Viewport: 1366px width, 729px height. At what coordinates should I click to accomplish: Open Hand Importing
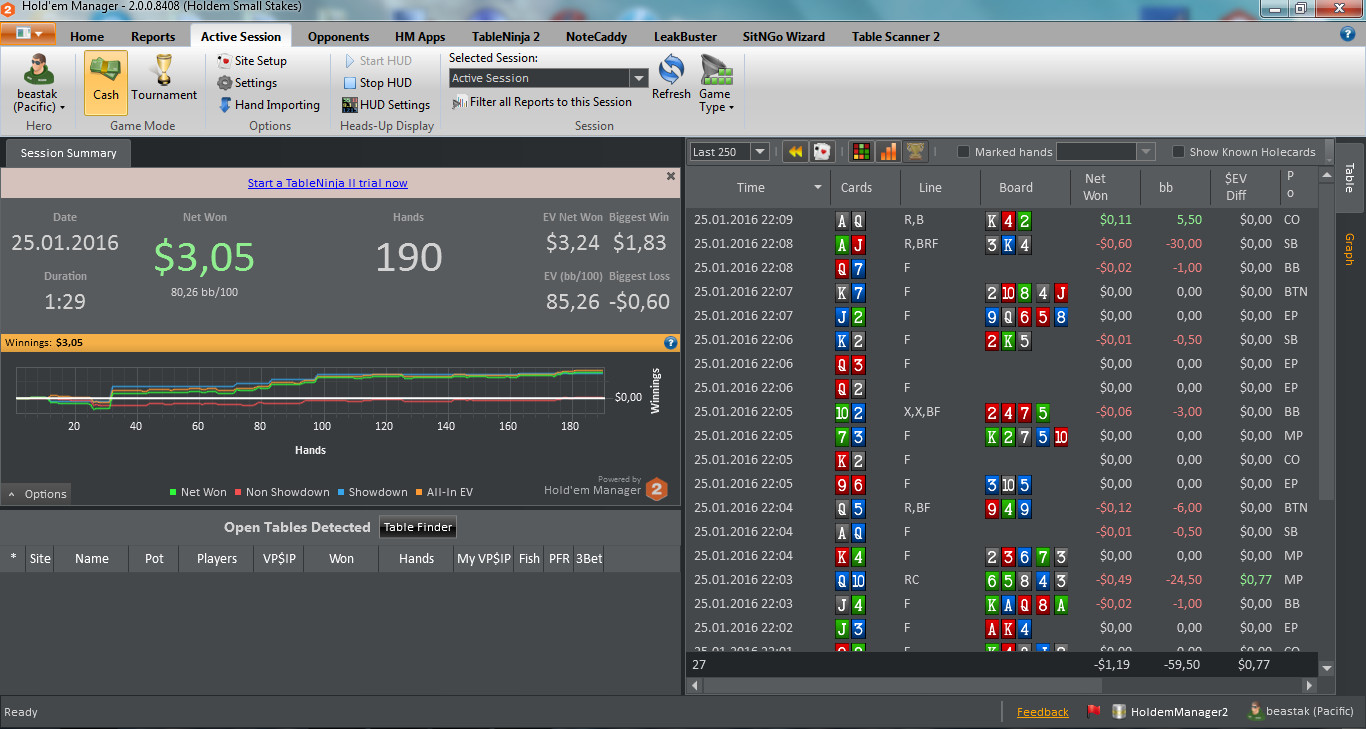coord(268,105)
